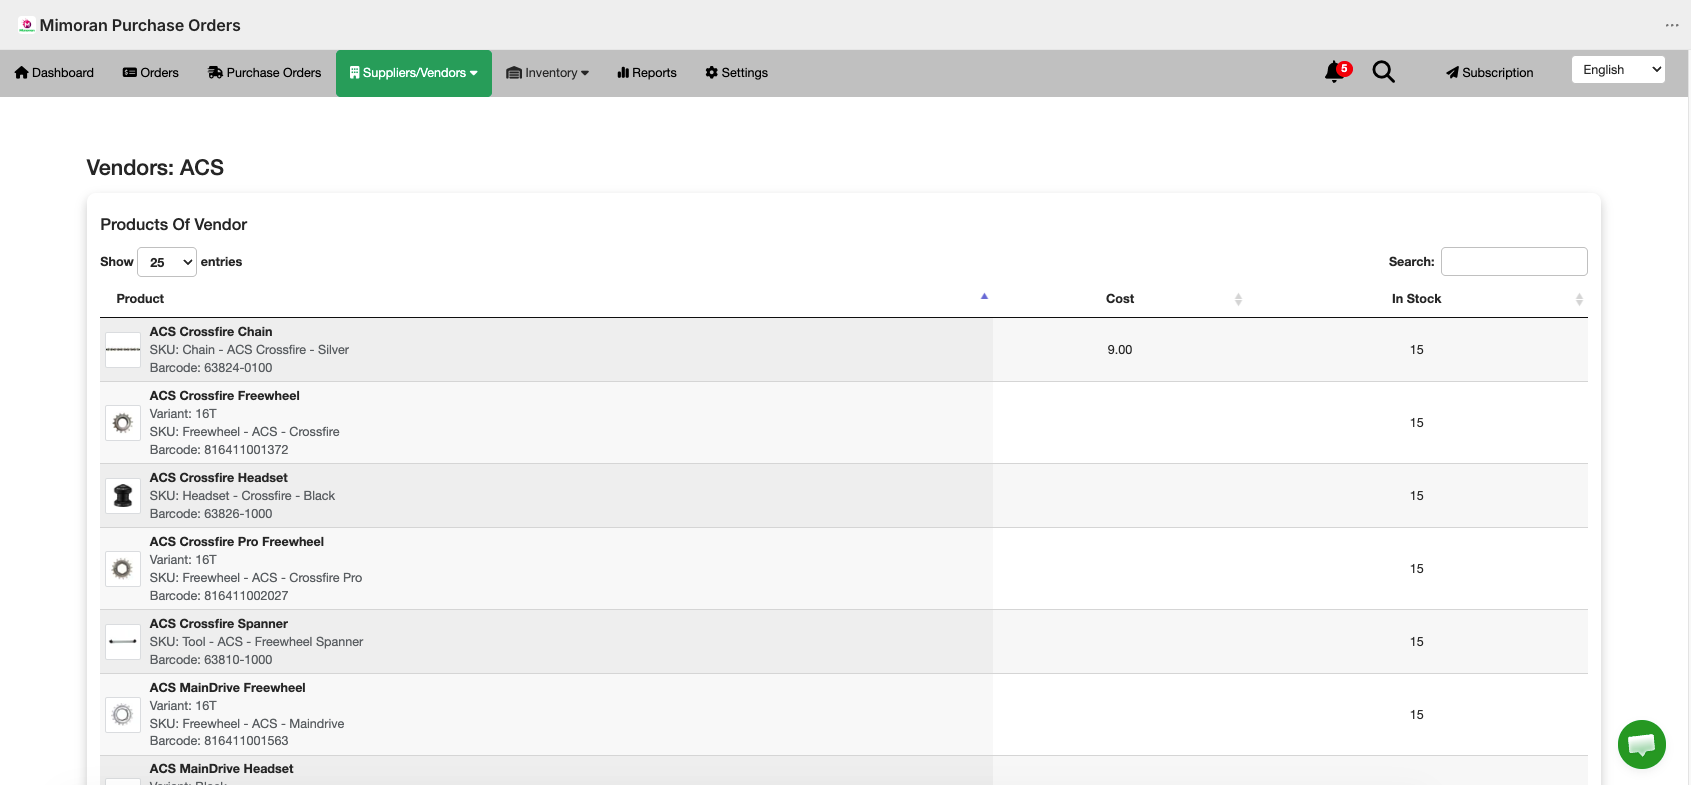Open the green chat support bubble
Viewport: 1691px width, 785px height.
[x=1642, y=744]
